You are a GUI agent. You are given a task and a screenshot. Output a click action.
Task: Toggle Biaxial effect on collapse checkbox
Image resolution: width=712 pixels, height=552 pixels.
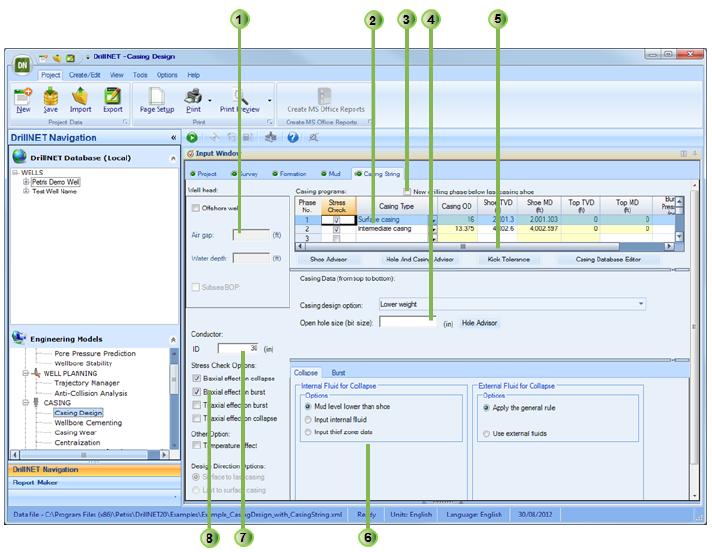197,378
